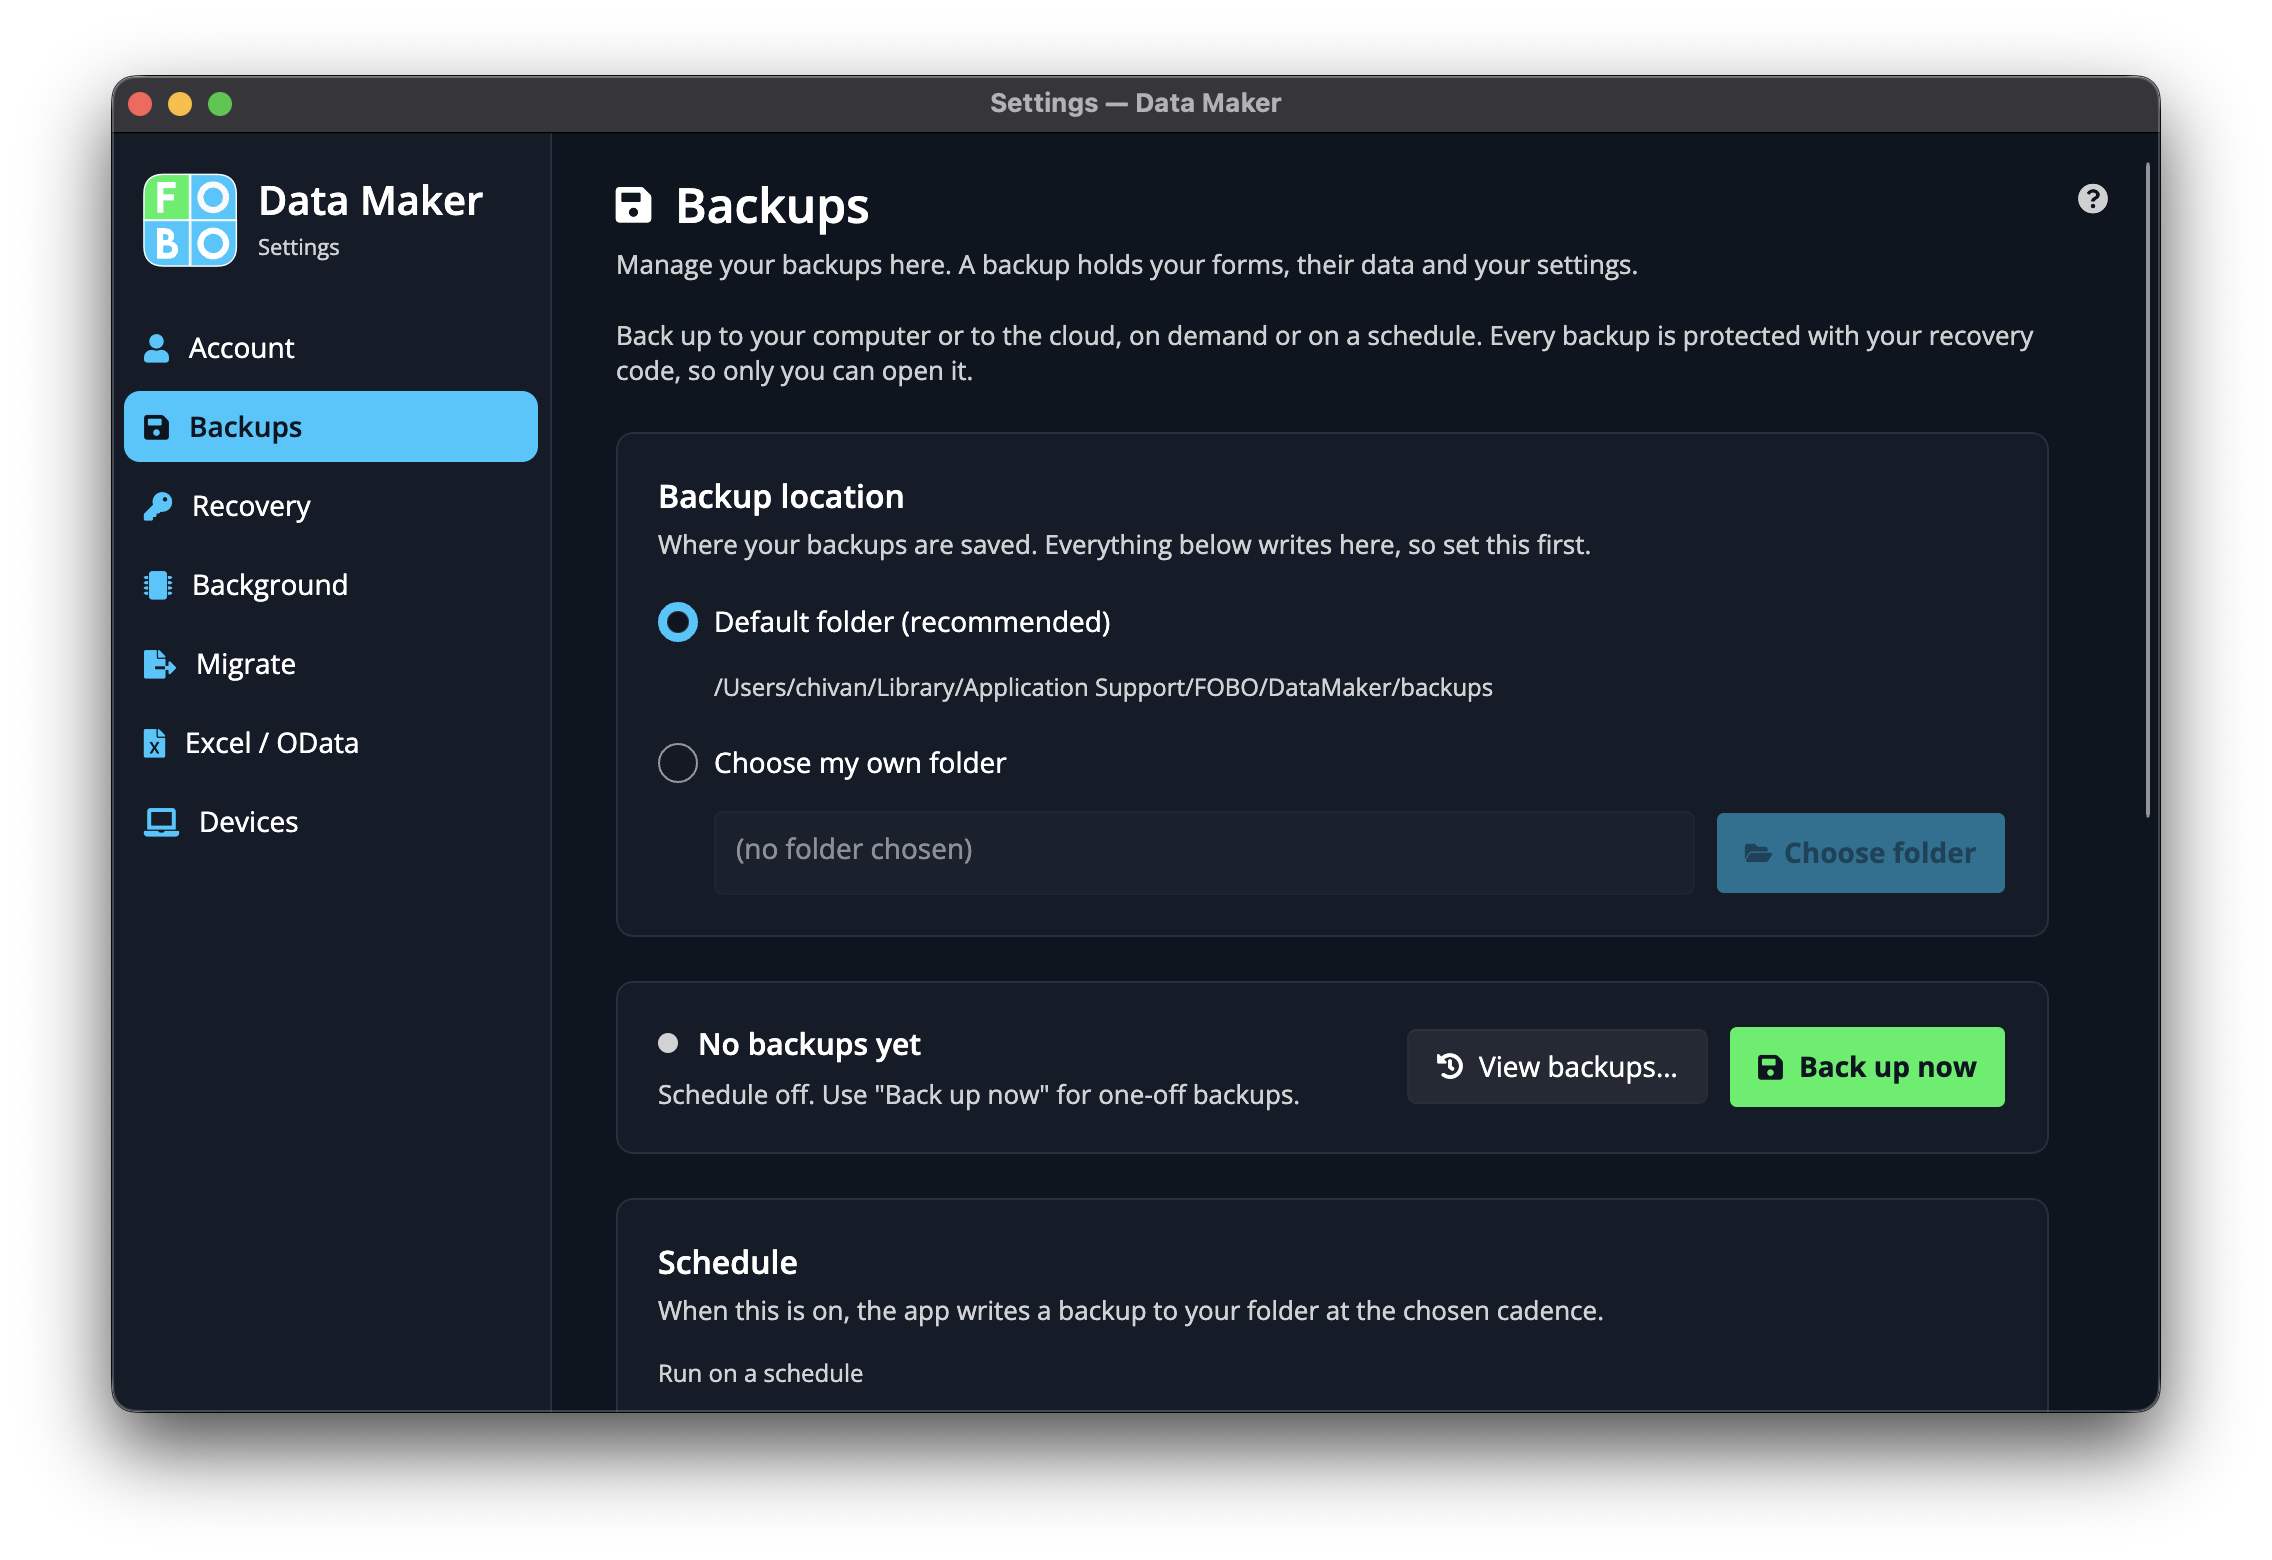The image size is (2272, 1560).
Task: Click the green zoom window button
Action: click(x=220, y=104)
